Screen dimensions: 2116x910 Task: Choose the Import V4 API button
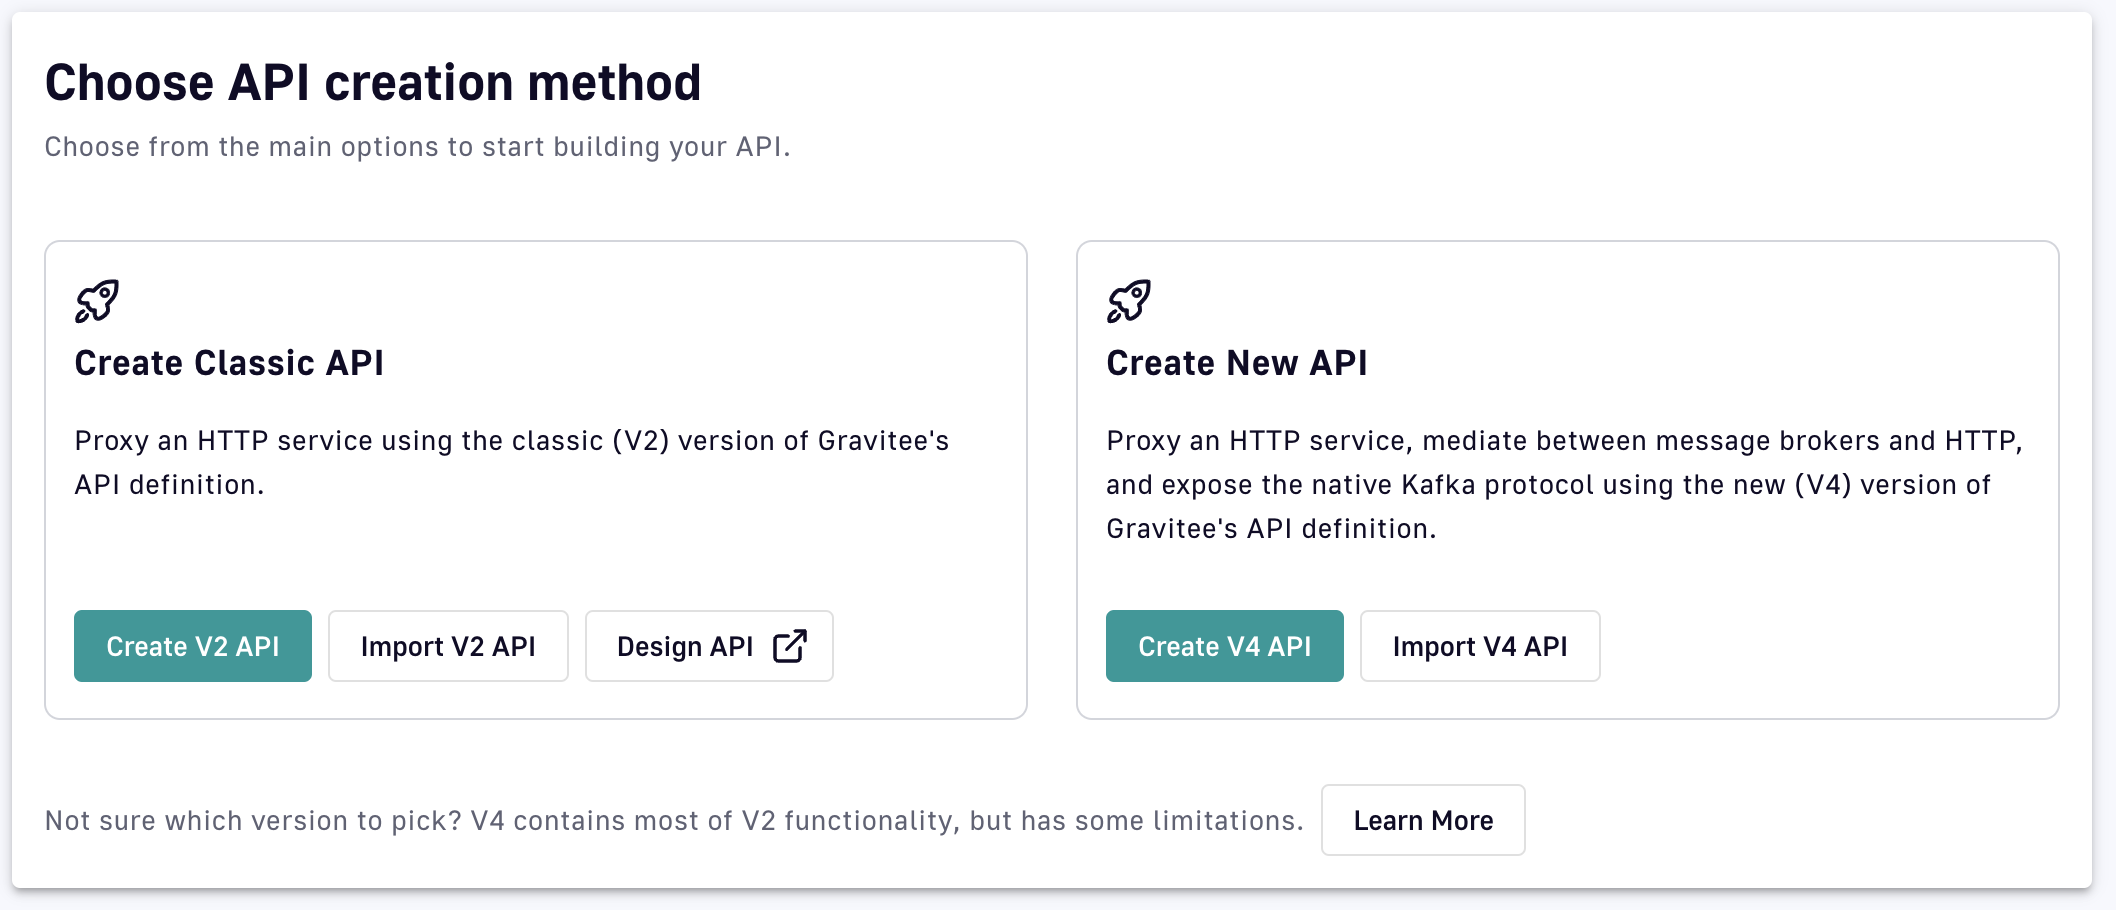(1479, 646)
